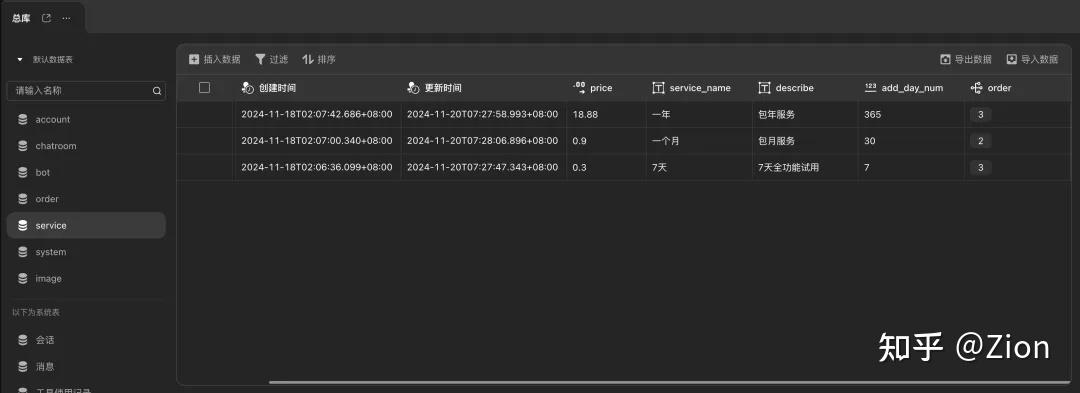Click the order tag 2 in the 一个月 row

[980, 141]
